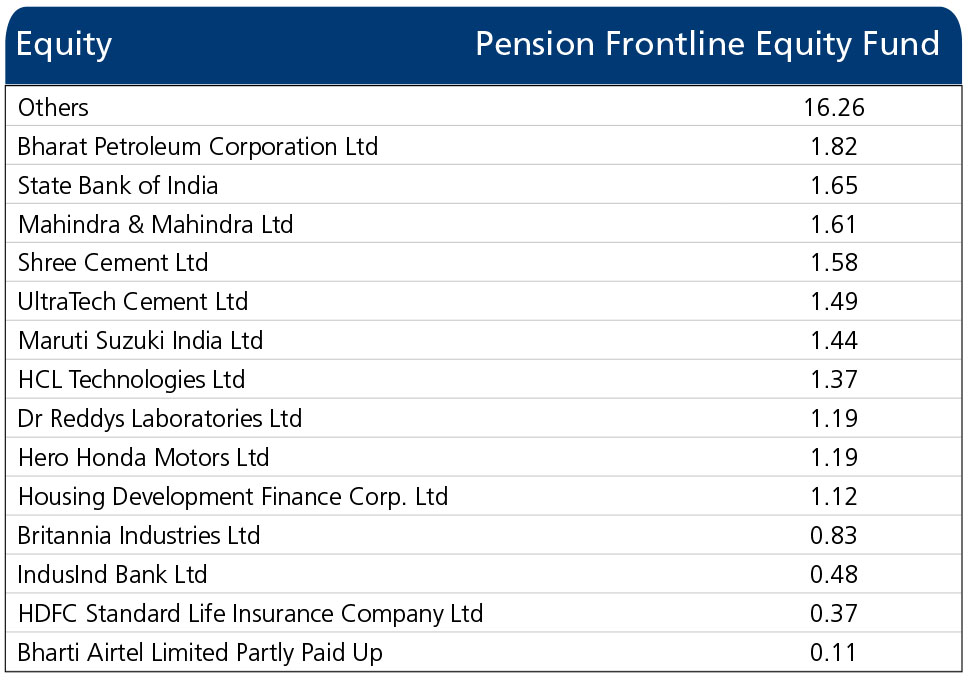This screenshot has height=681, width=969.
Task: Select the Others row label
Action: coord(53,108)
